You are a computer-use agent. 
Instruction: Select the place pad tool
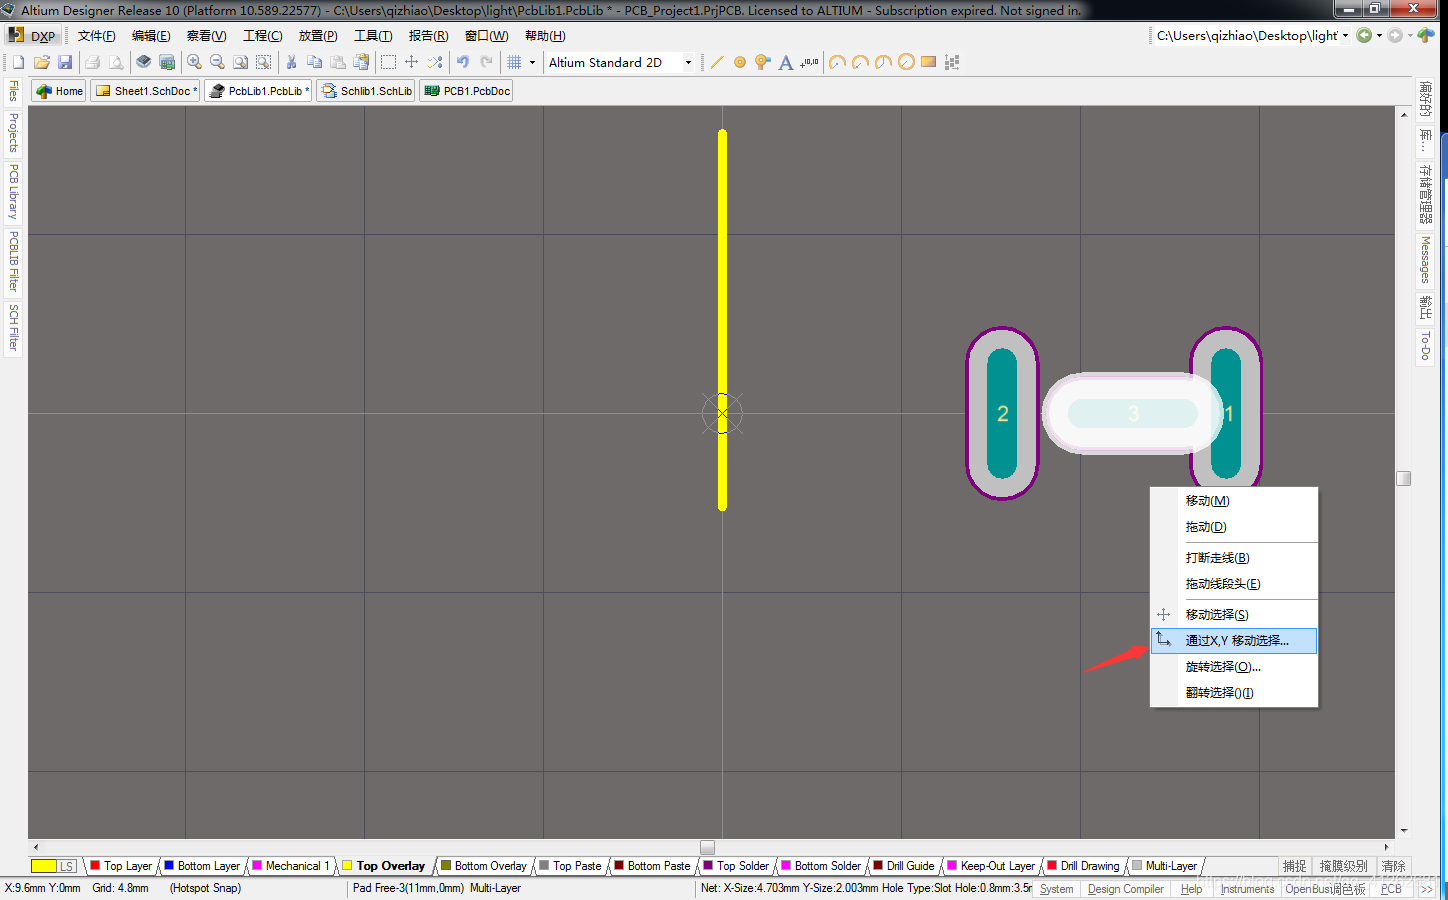[740, 62]
